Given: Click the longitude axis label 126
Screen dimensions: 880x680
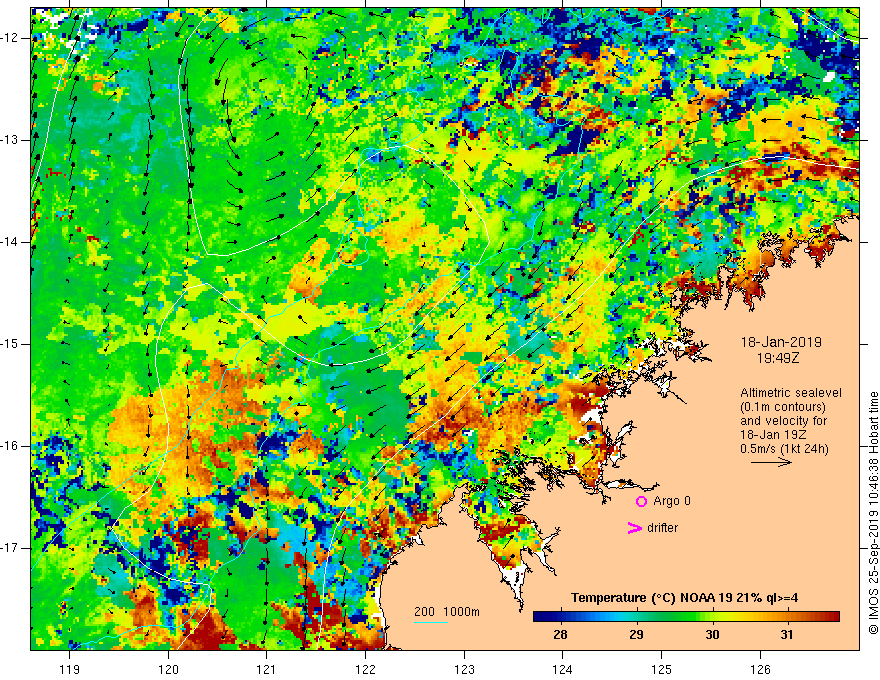Looking at the screenshot, I should pos(760,669).
